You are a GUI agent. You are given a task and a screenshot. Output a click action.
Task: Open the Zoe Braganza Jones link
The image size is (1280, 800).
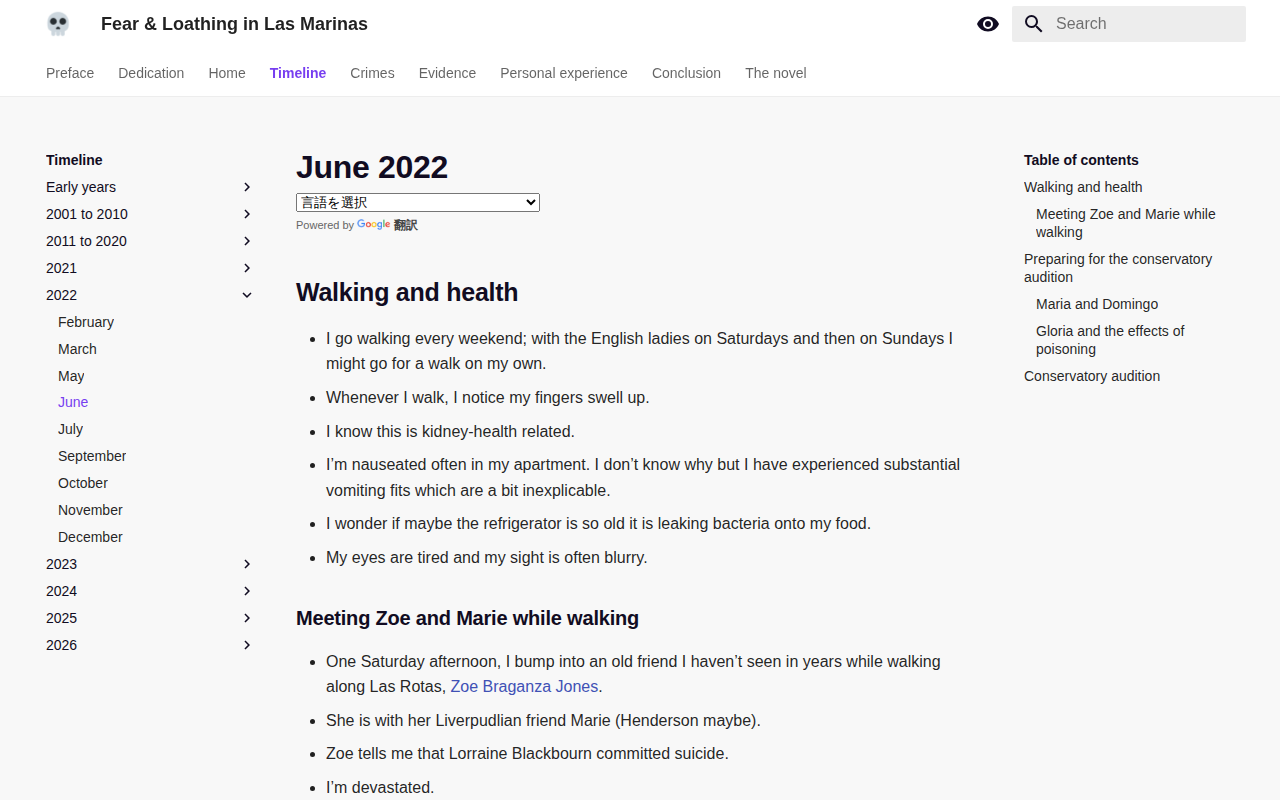pyautogui.click(x=524, y=686)
